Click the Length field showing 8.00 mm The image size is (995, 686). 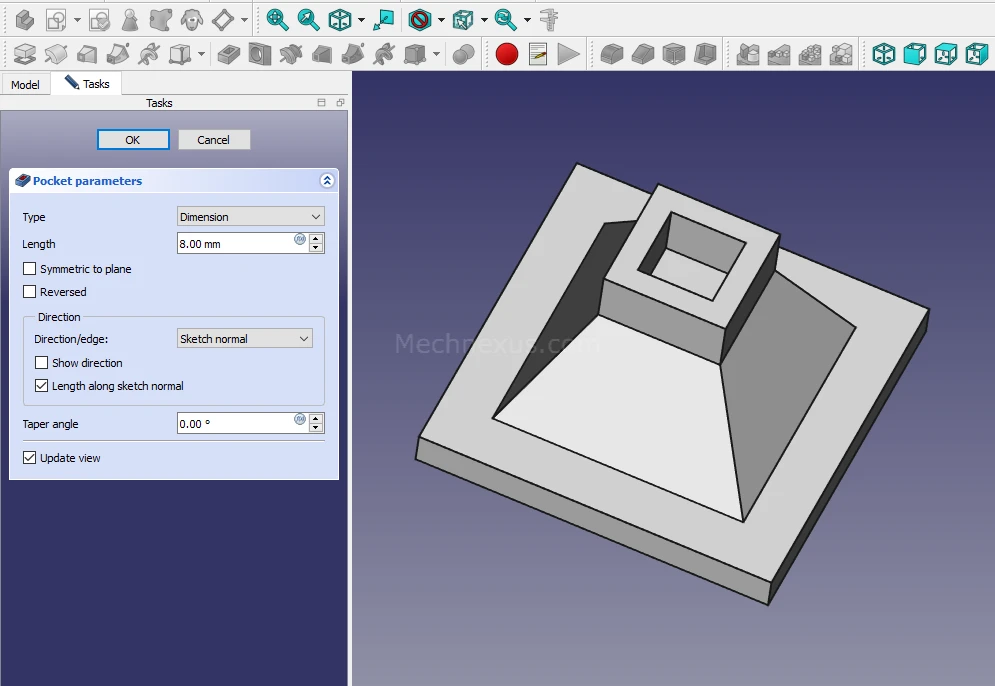click(x=235, y=244)
